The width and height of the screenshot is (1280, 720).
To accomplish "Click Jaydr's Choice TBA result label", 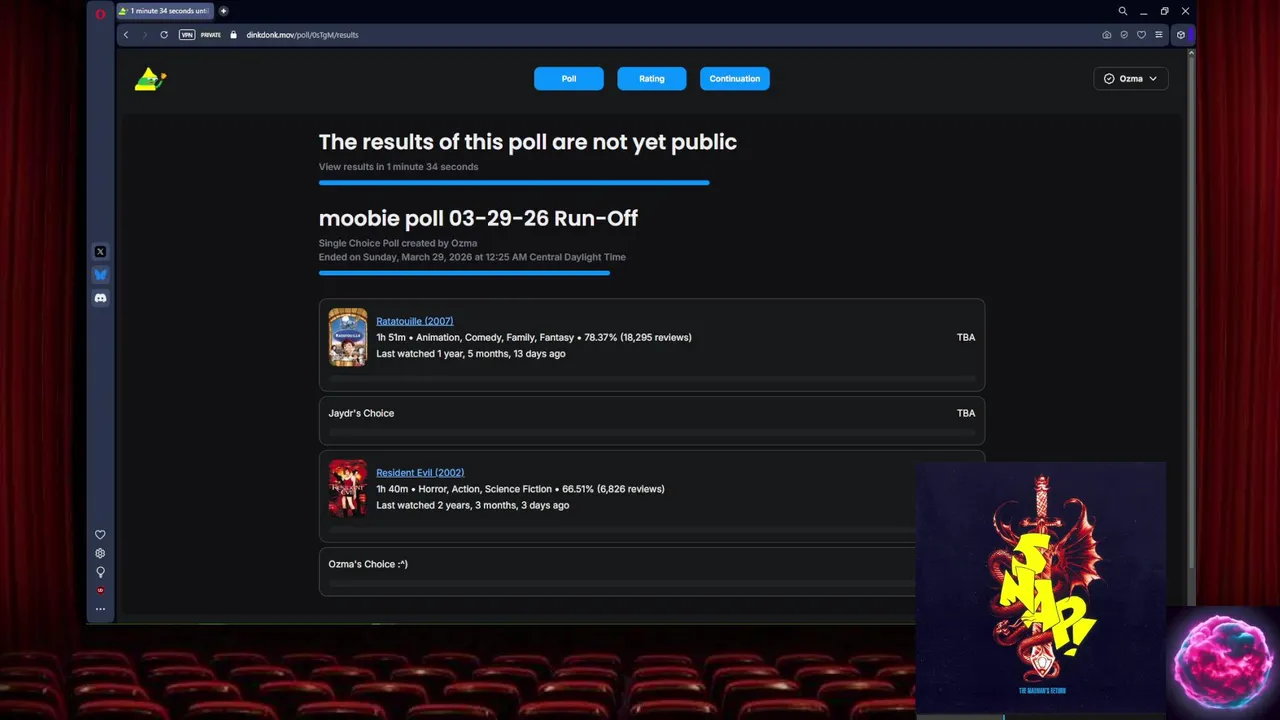I will (x=966, y=413).
